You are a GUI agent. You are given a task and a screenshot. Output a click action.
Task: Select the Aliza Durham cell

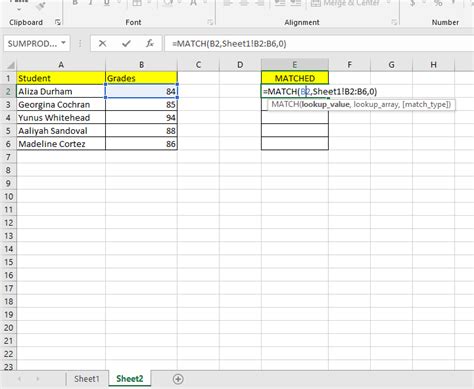pos(61,91)
